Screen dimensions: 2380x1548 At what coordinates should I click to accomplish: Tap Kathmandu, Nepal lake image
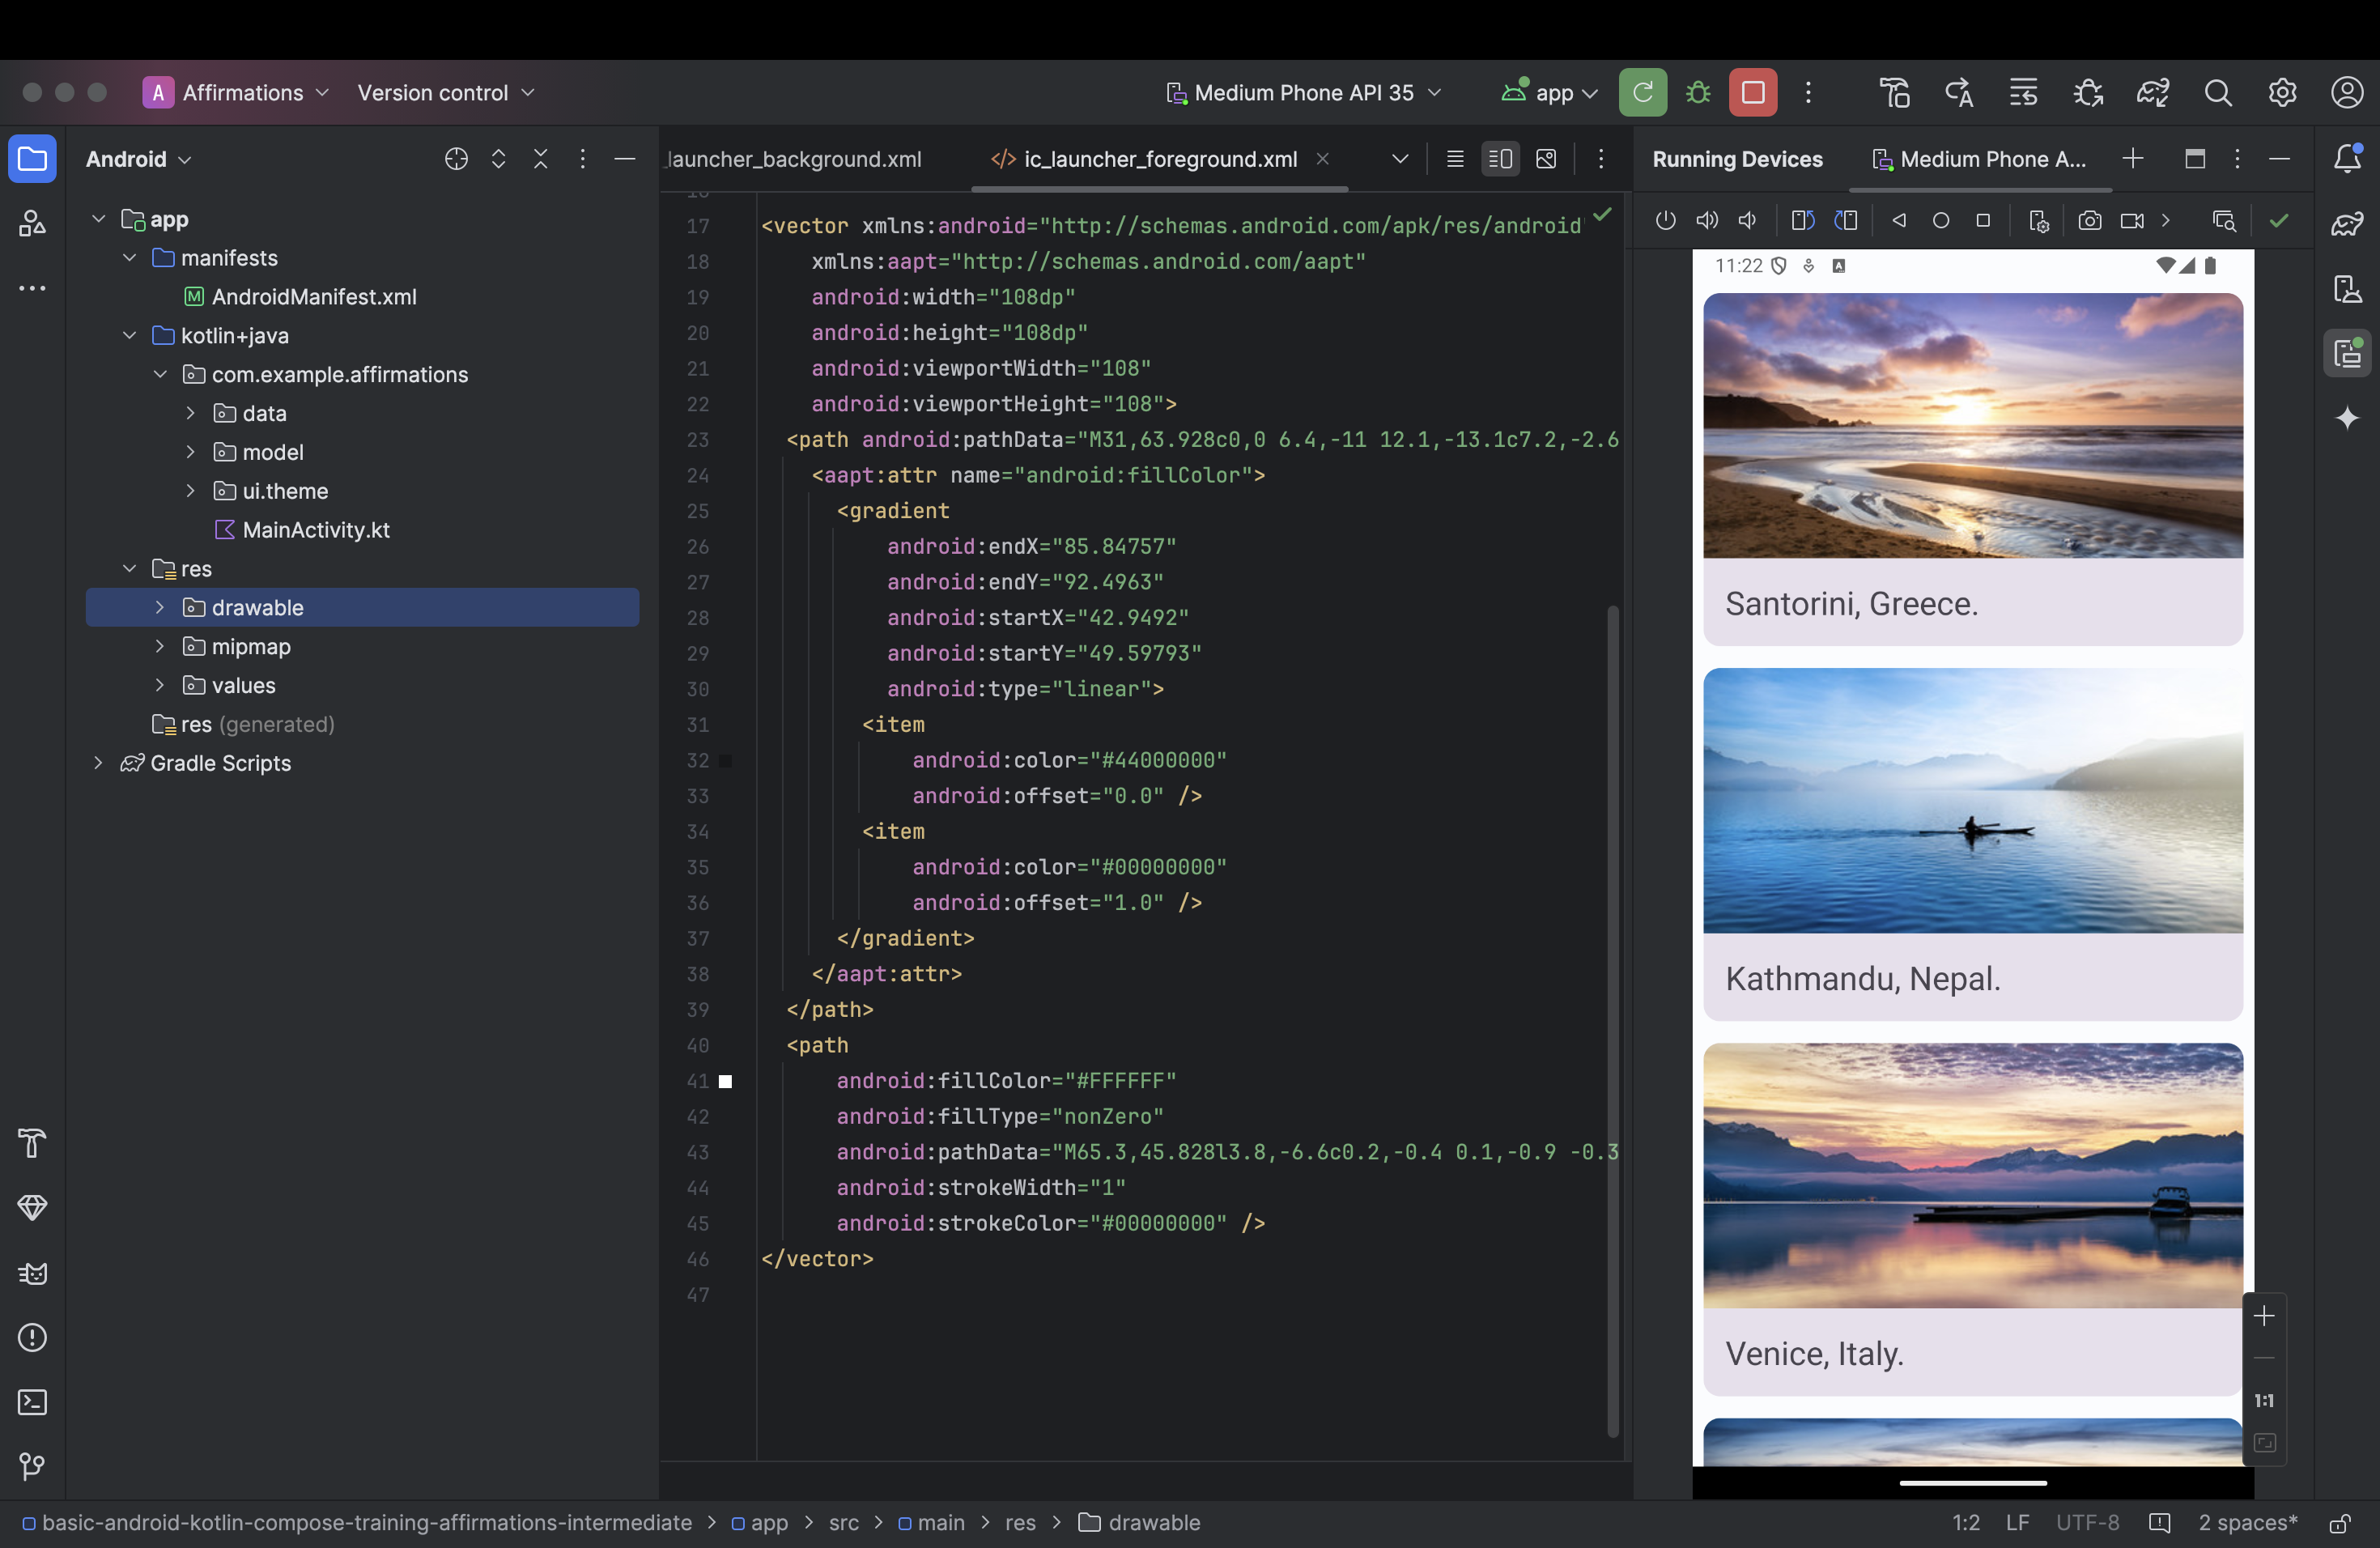[x=1972, y=800]
